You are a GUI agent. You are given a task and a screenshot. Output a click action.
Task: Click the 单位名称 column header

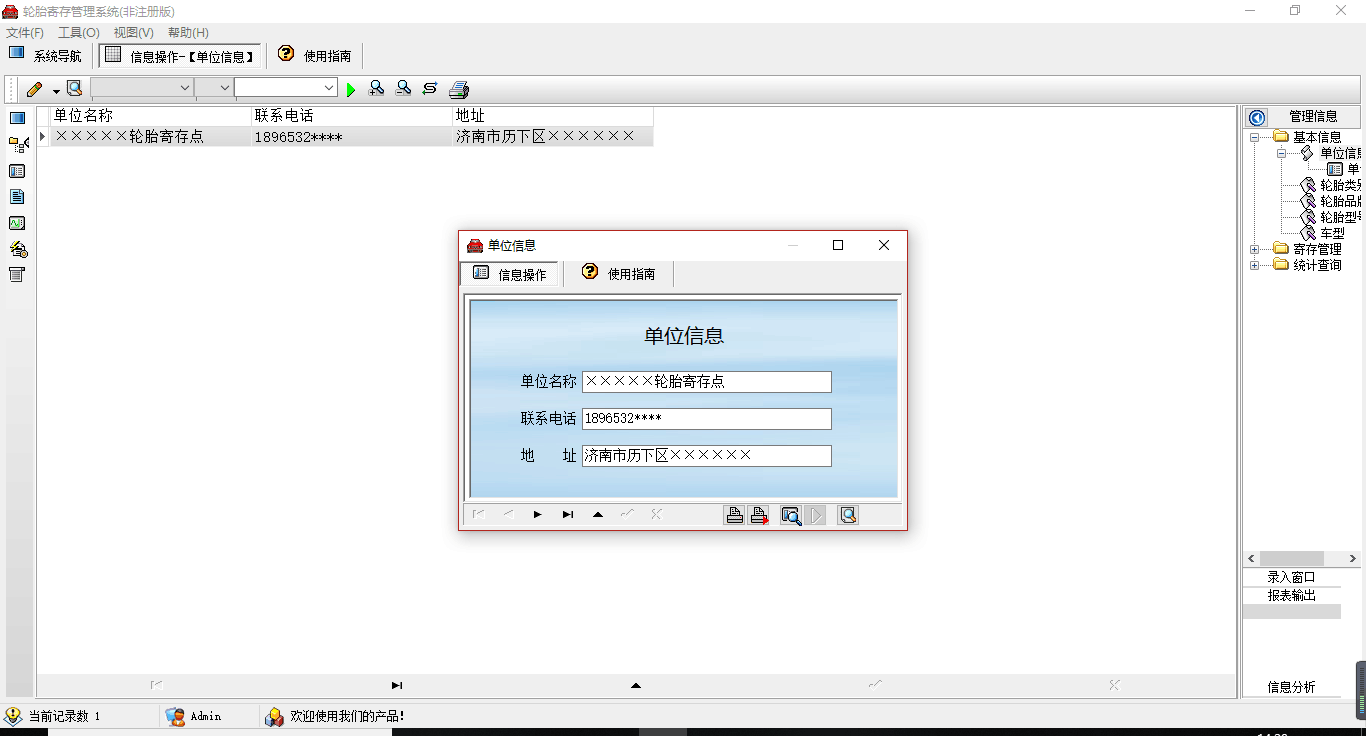coord(151,116)
